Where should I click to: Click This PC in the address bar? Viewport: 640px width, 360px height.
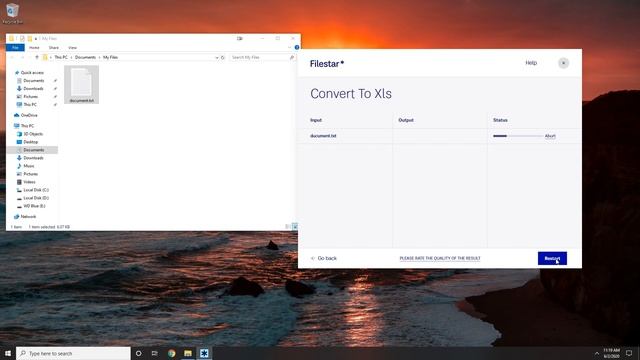pyautogui.click(x=61, y=58)
